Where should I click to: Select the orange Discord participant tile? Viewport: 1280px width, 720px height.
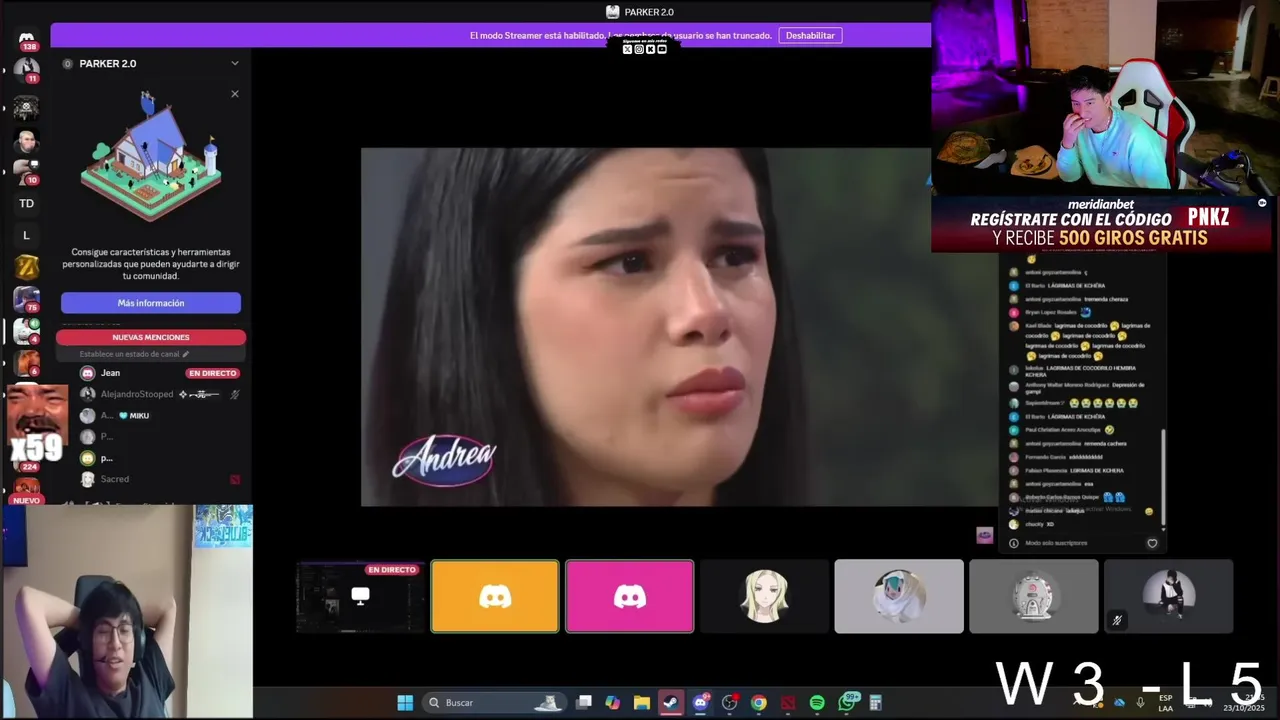tap(495, 596)
